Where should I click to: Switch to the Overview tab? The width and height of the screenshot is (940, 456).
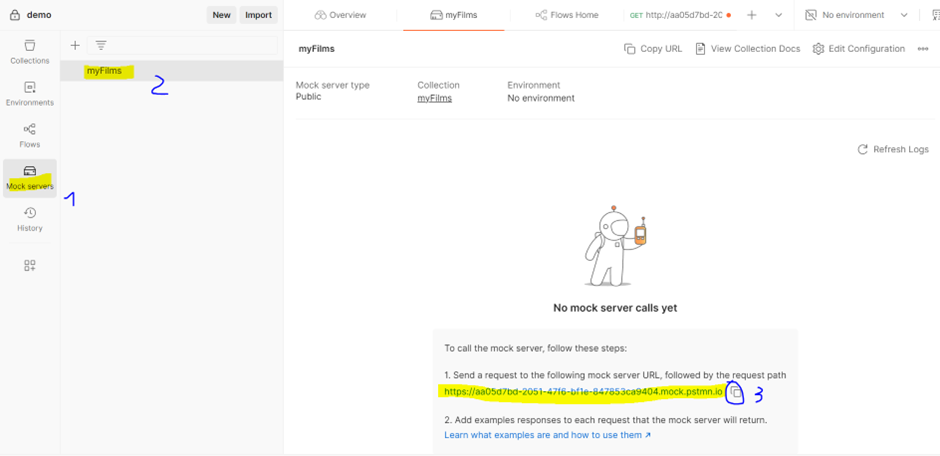tap(340, 15)
